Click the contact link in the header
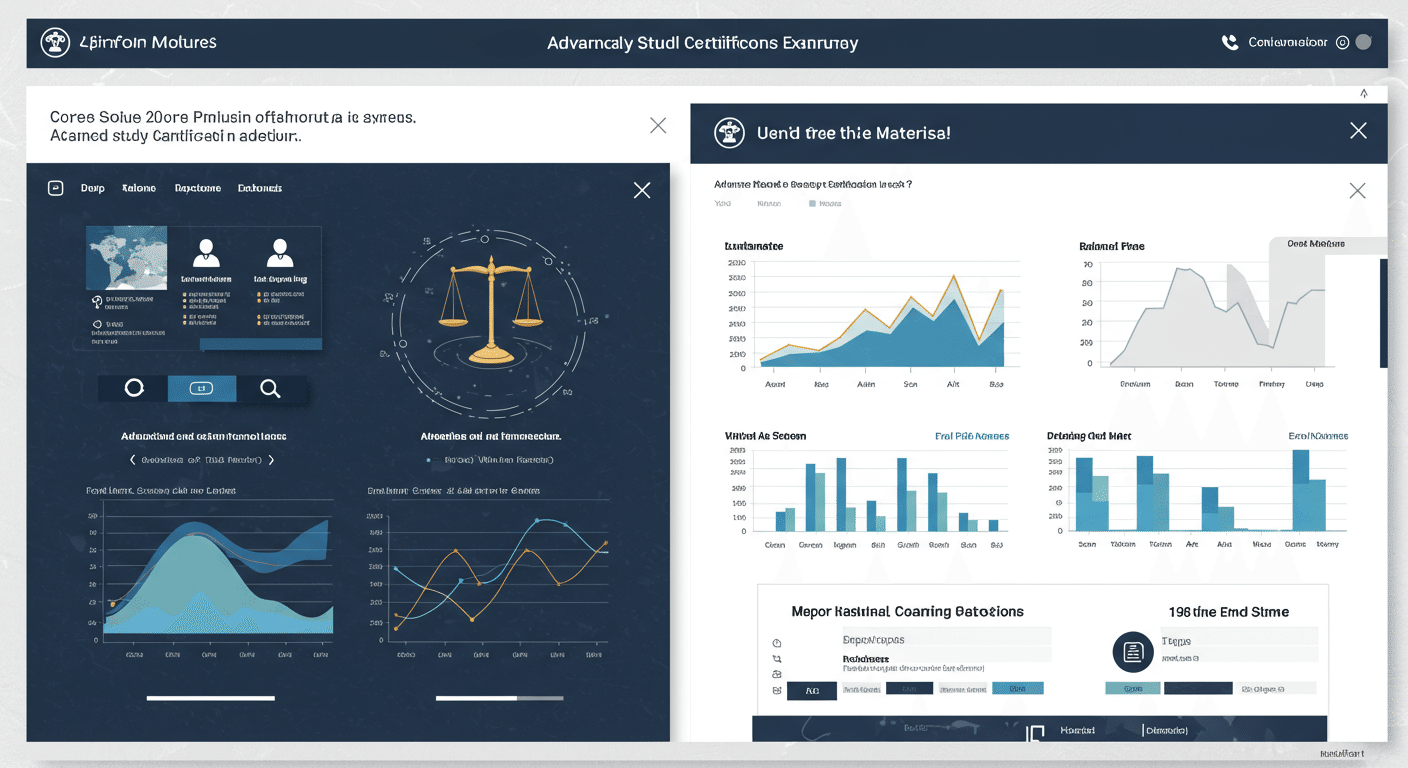The height and width of the screenshot is (768, 1408). click(x=1288, y=43)
